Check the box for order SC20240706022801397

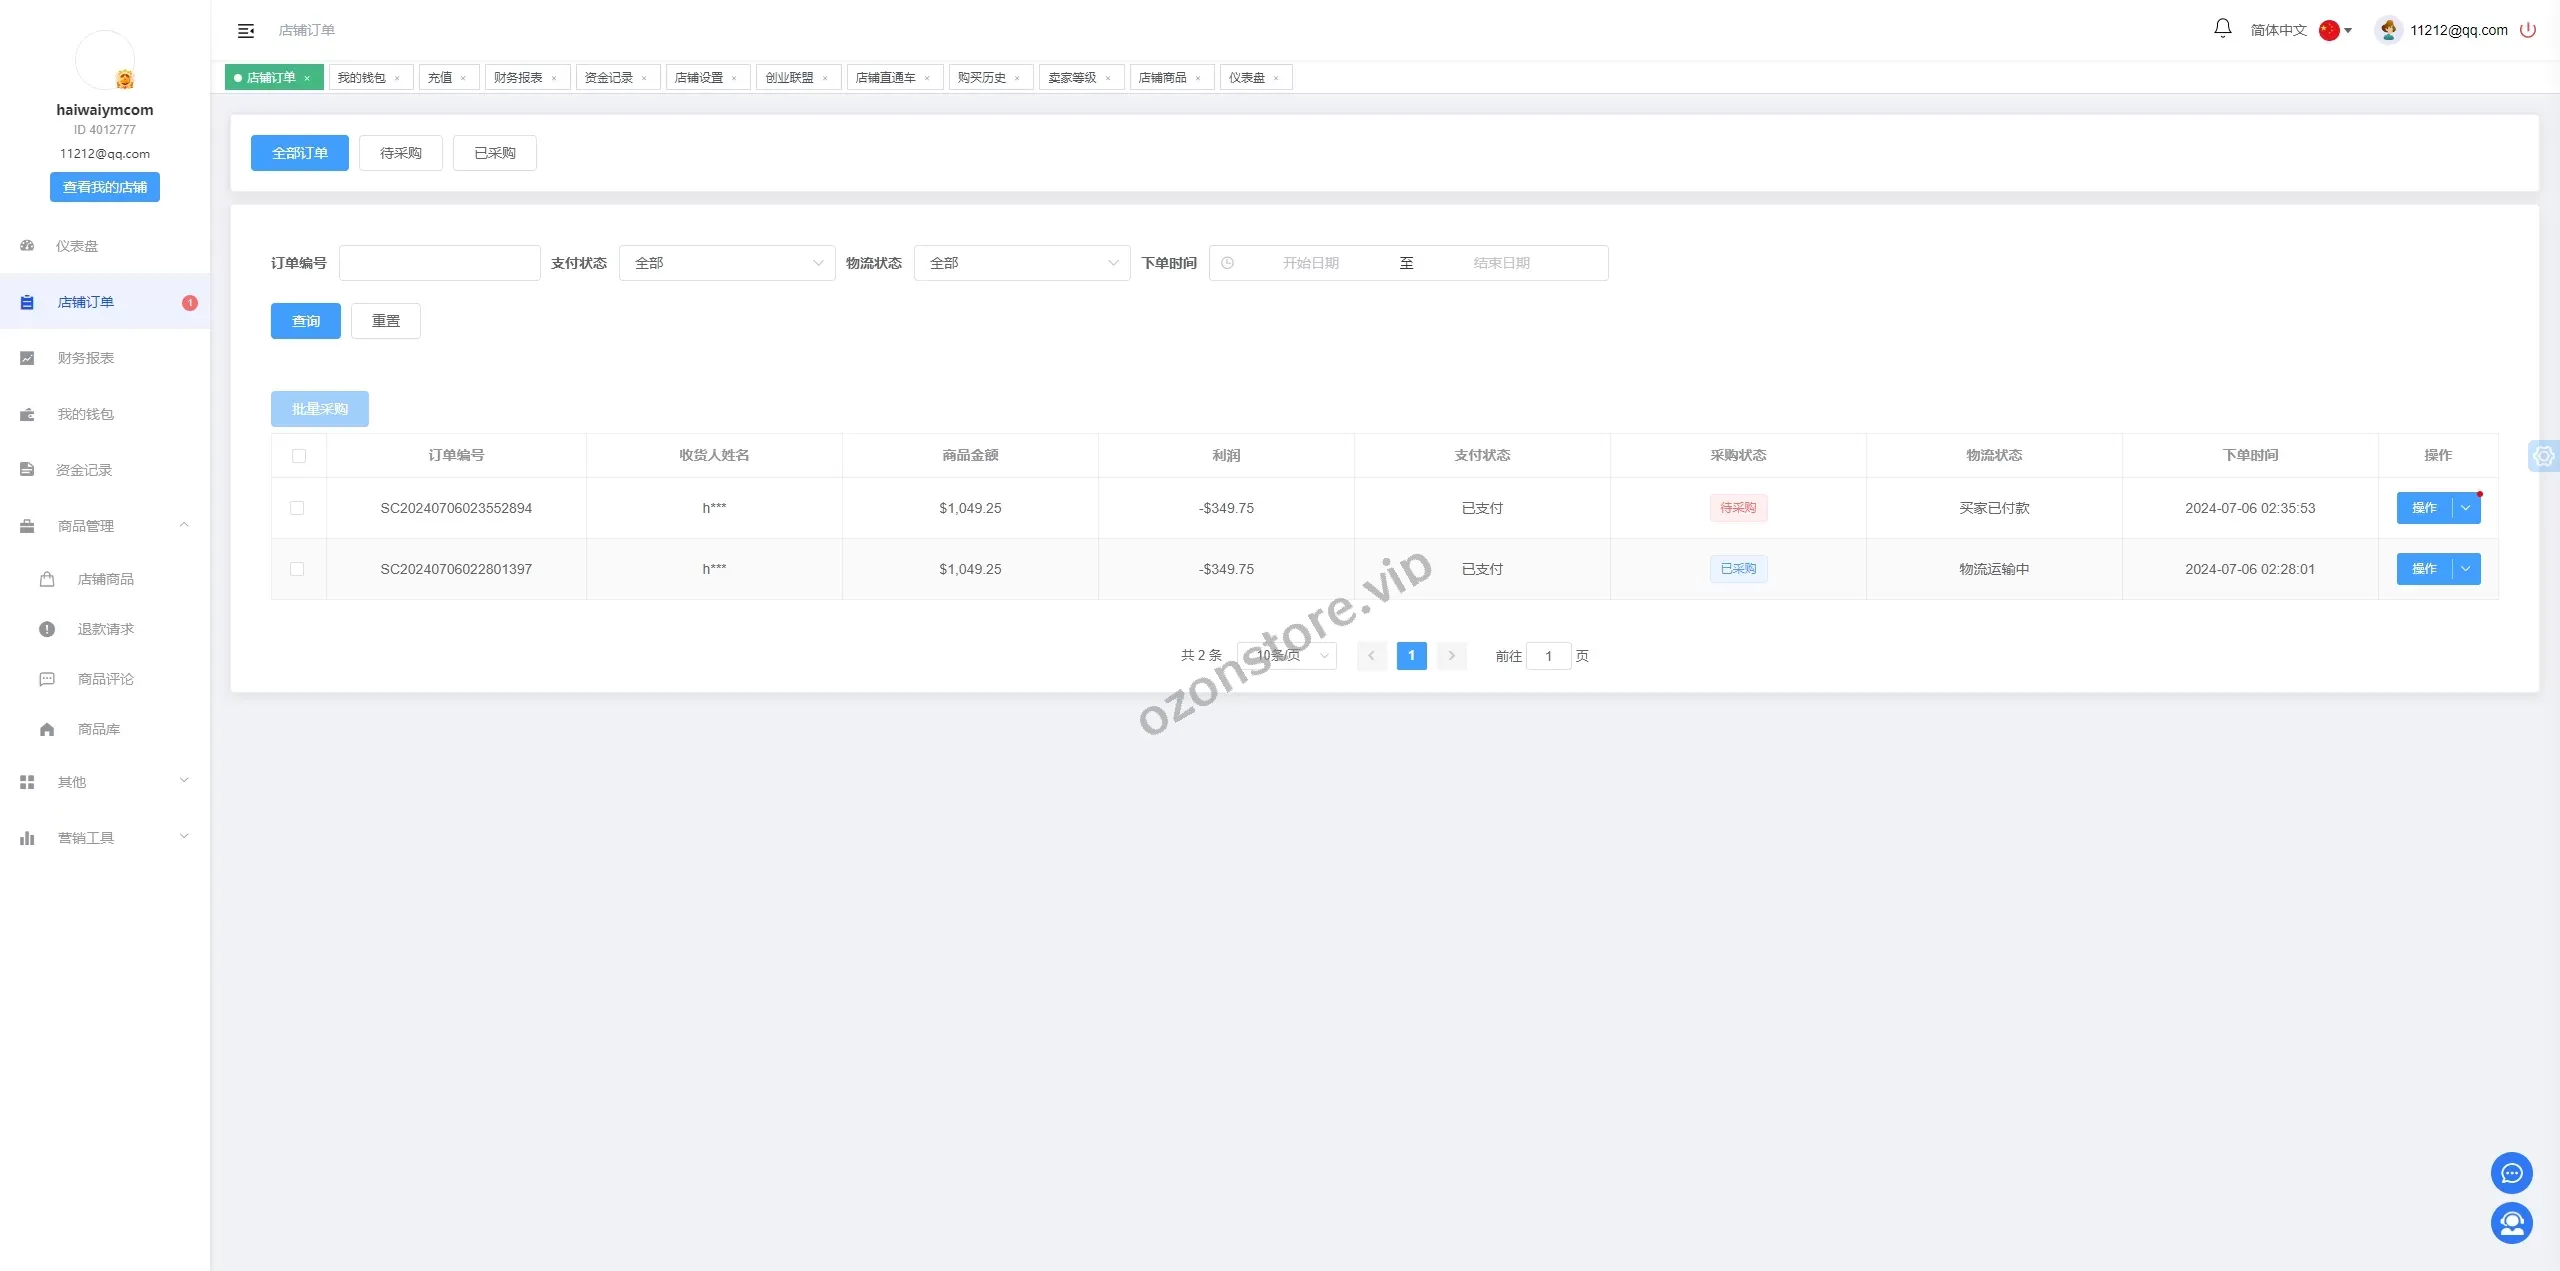click(x=297, y=569)
